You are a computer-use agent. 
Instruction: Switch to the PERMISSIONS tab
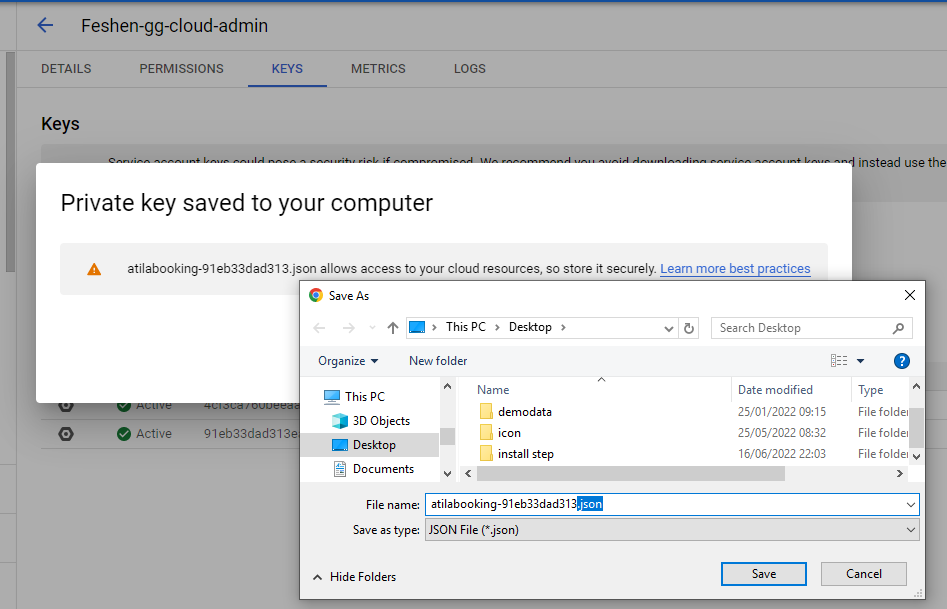(x=181, y=69)
